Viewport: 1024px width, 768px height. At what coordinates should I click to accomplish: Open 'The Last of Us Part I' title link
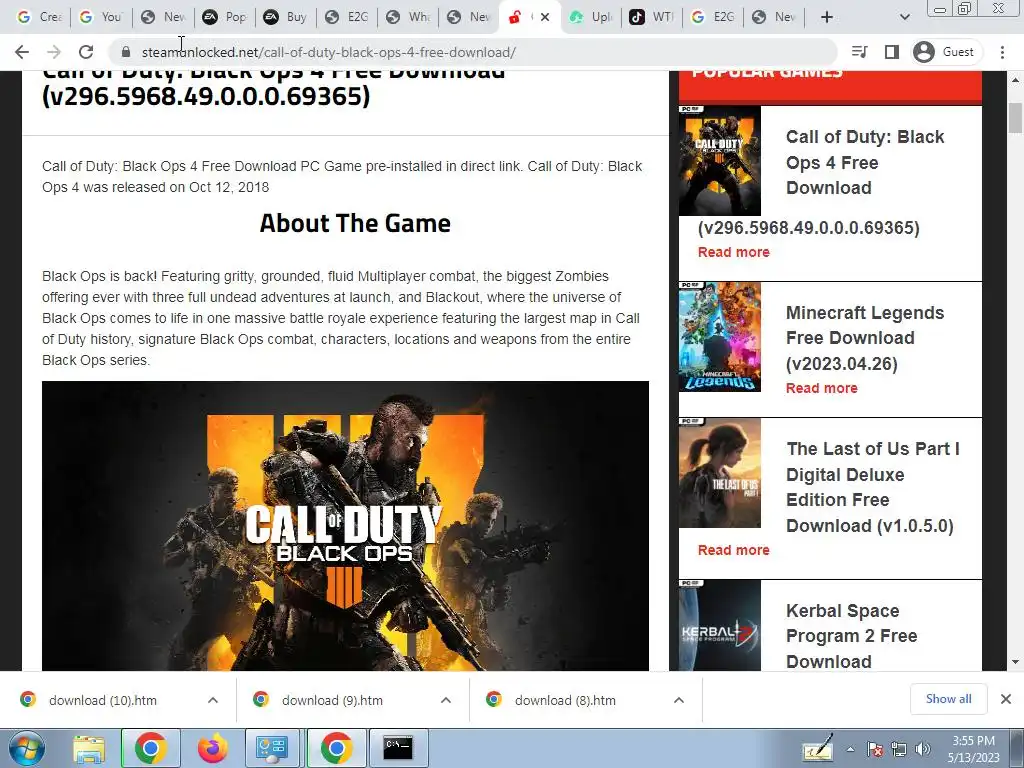872,487
